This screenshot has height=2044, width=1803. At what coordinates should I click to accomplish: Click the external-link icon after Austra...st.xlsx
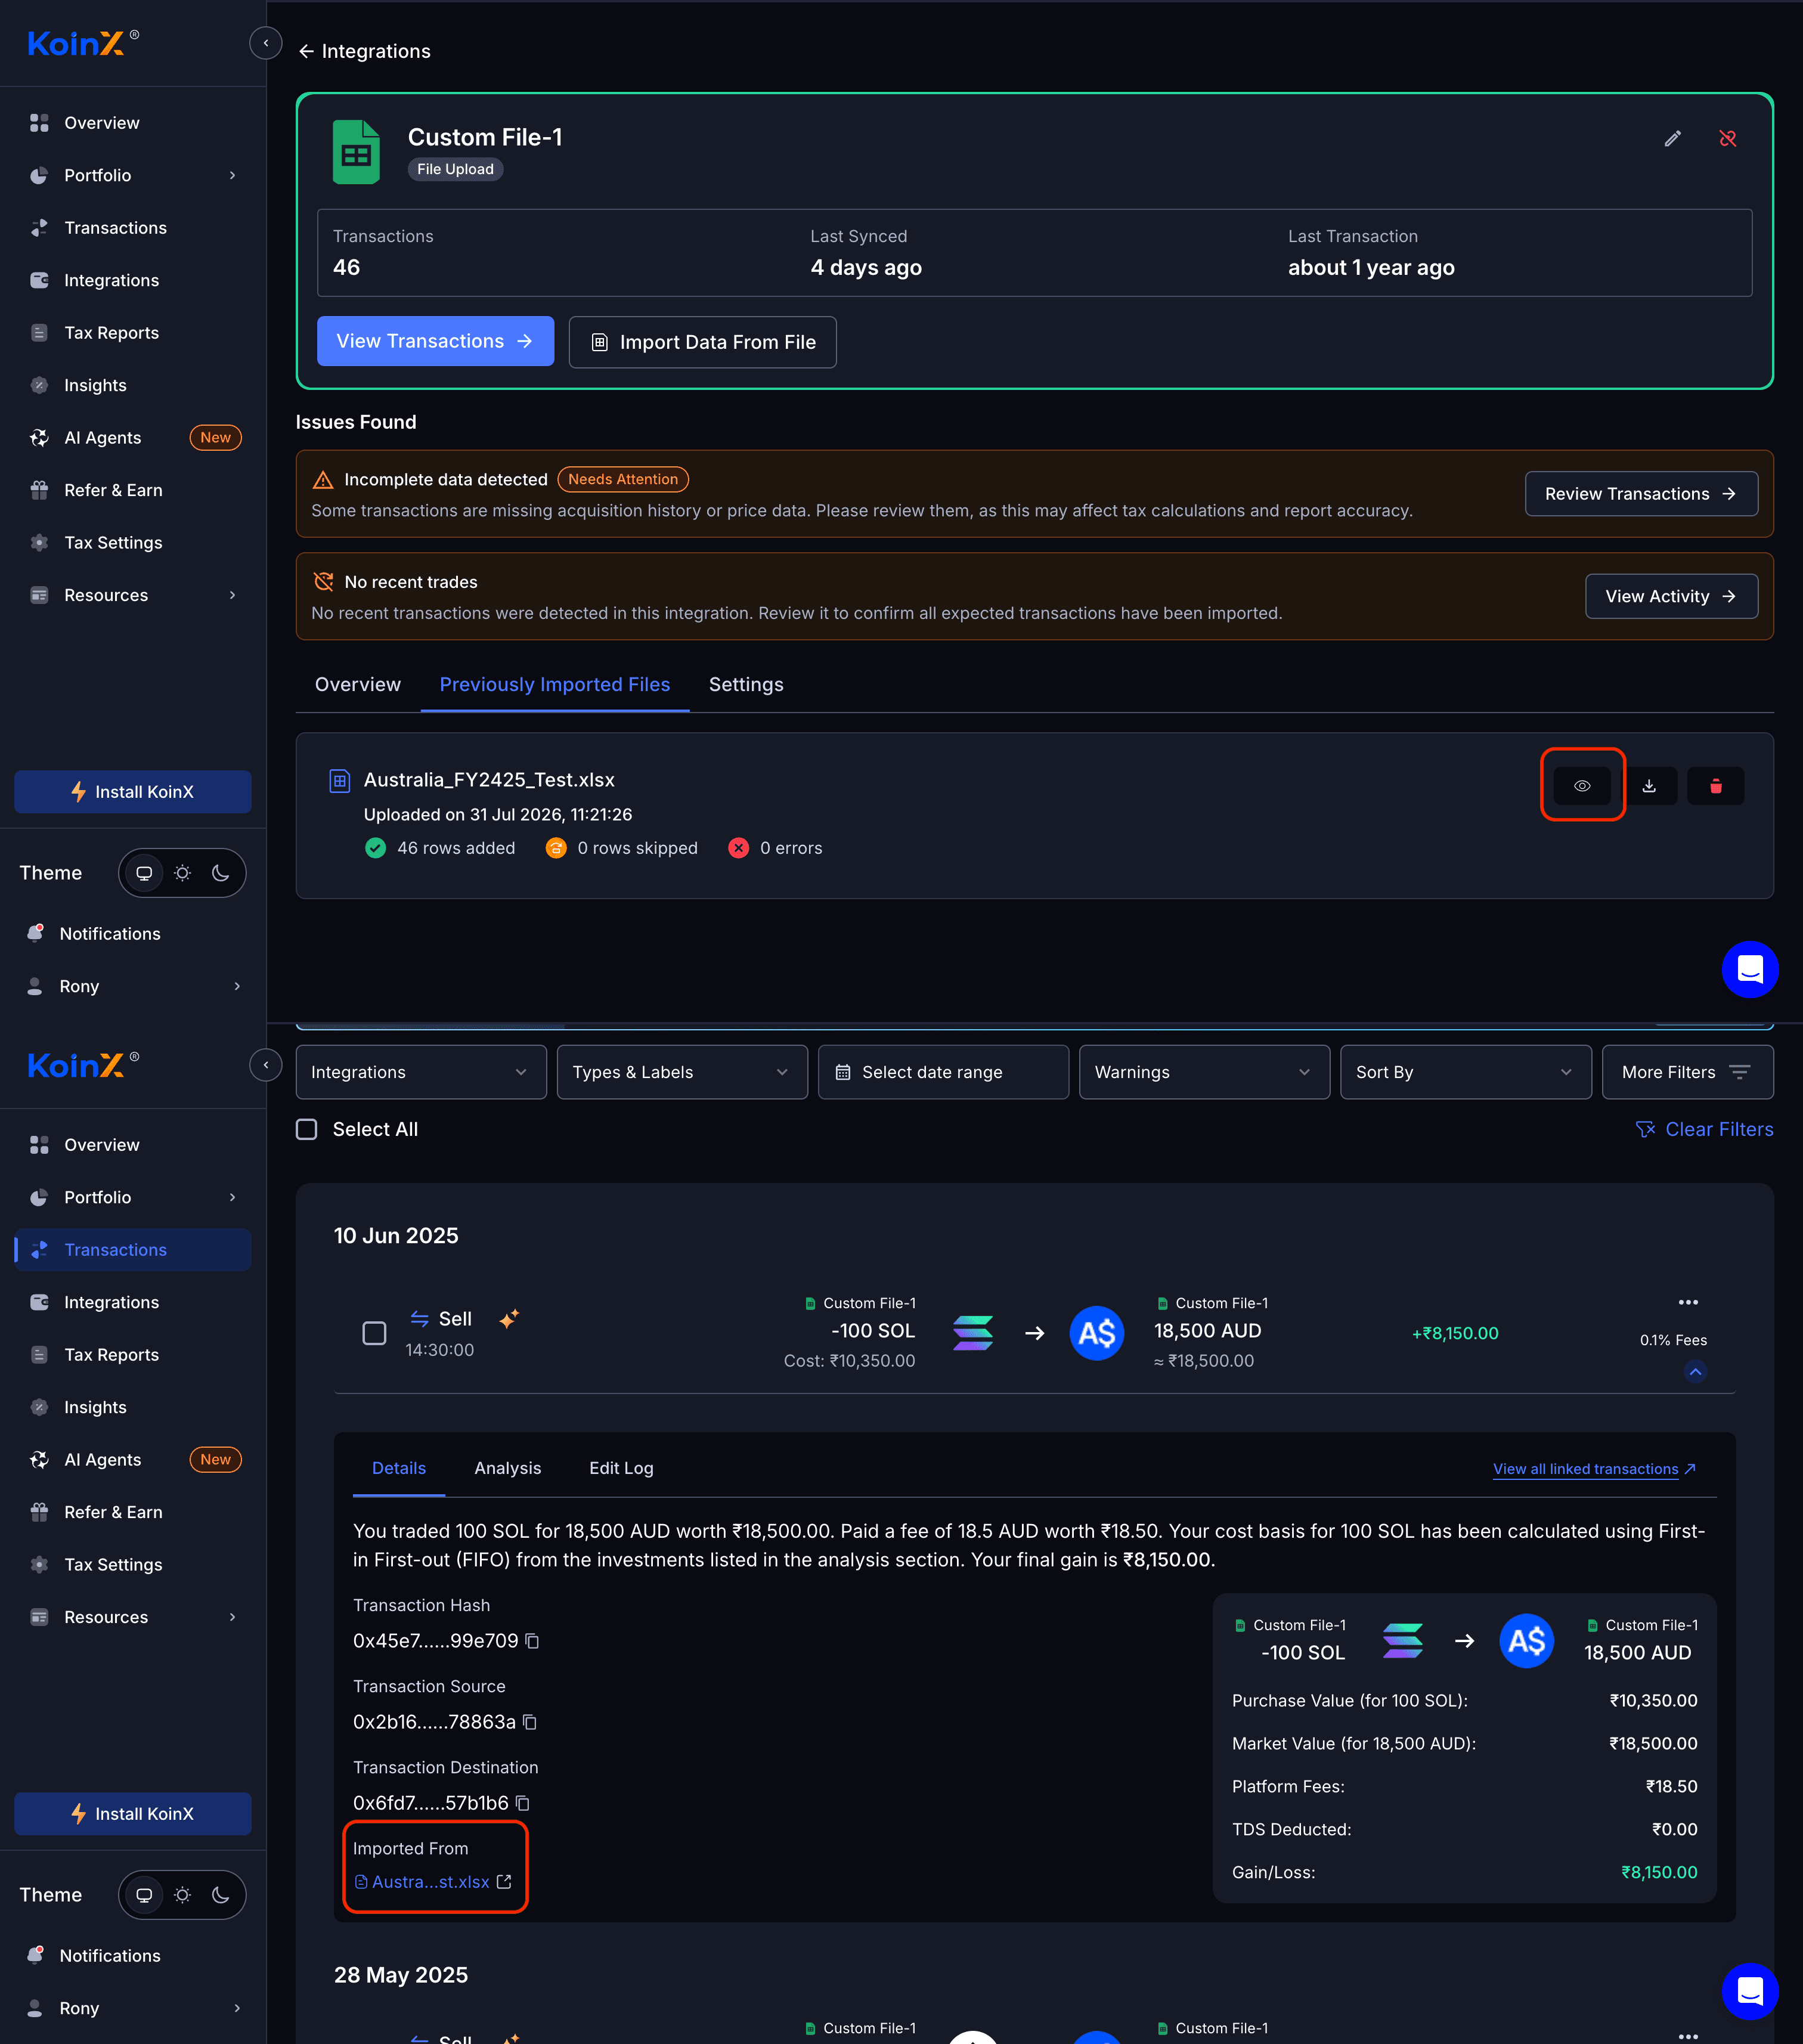(x=504, y=1882)
